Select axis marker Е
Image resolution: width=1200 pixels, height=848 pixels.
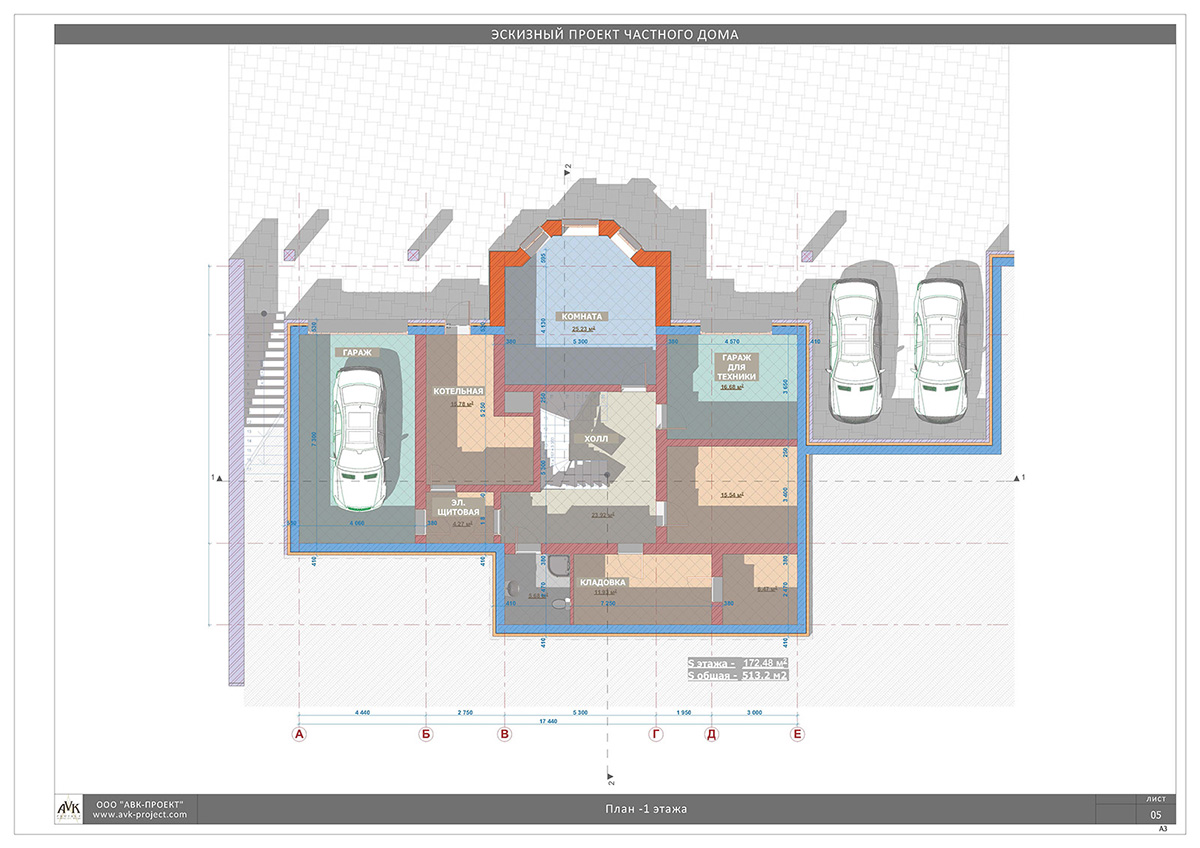(x=797, y=735)
